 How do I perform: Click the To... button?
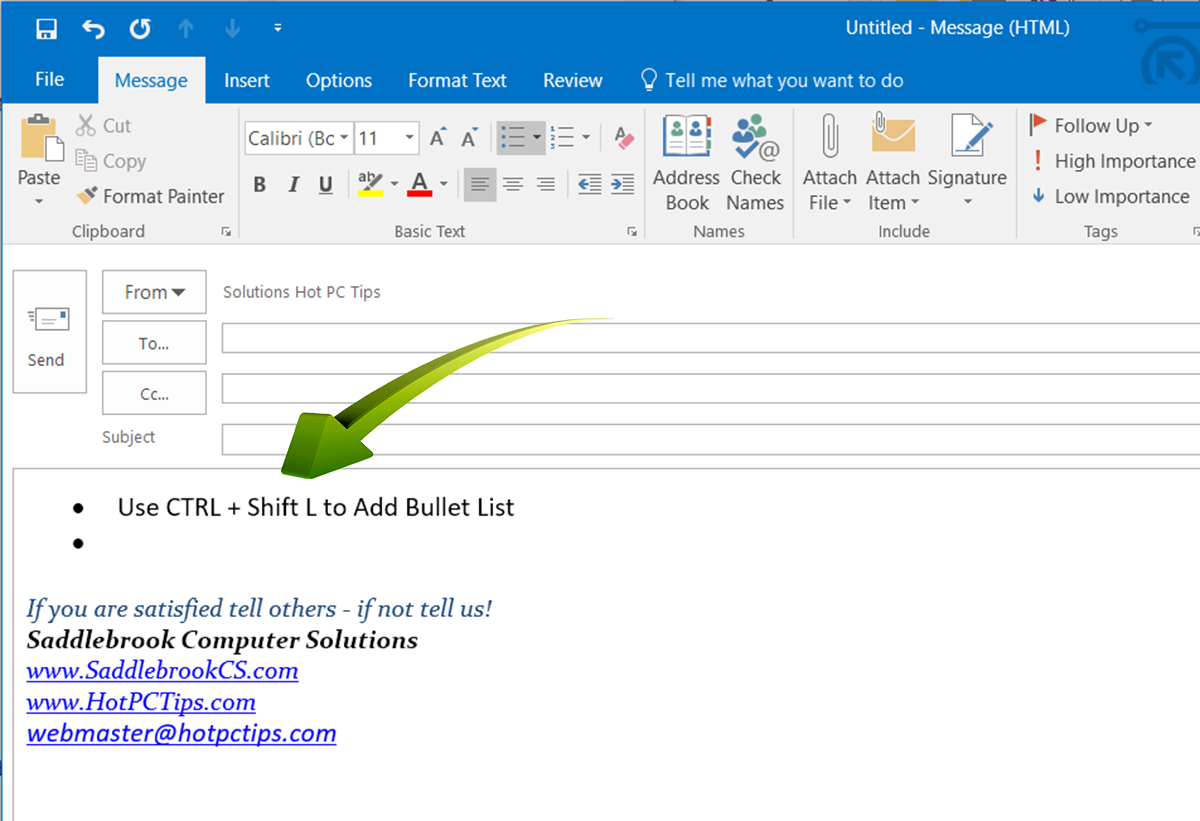[154, 343]
